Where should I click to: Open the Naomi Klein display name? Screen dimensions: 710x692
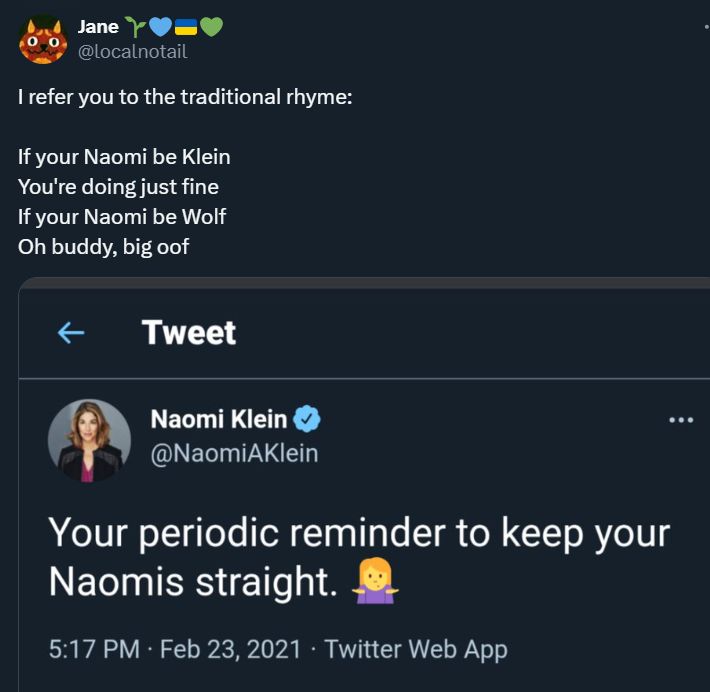[x=219, y=419]
